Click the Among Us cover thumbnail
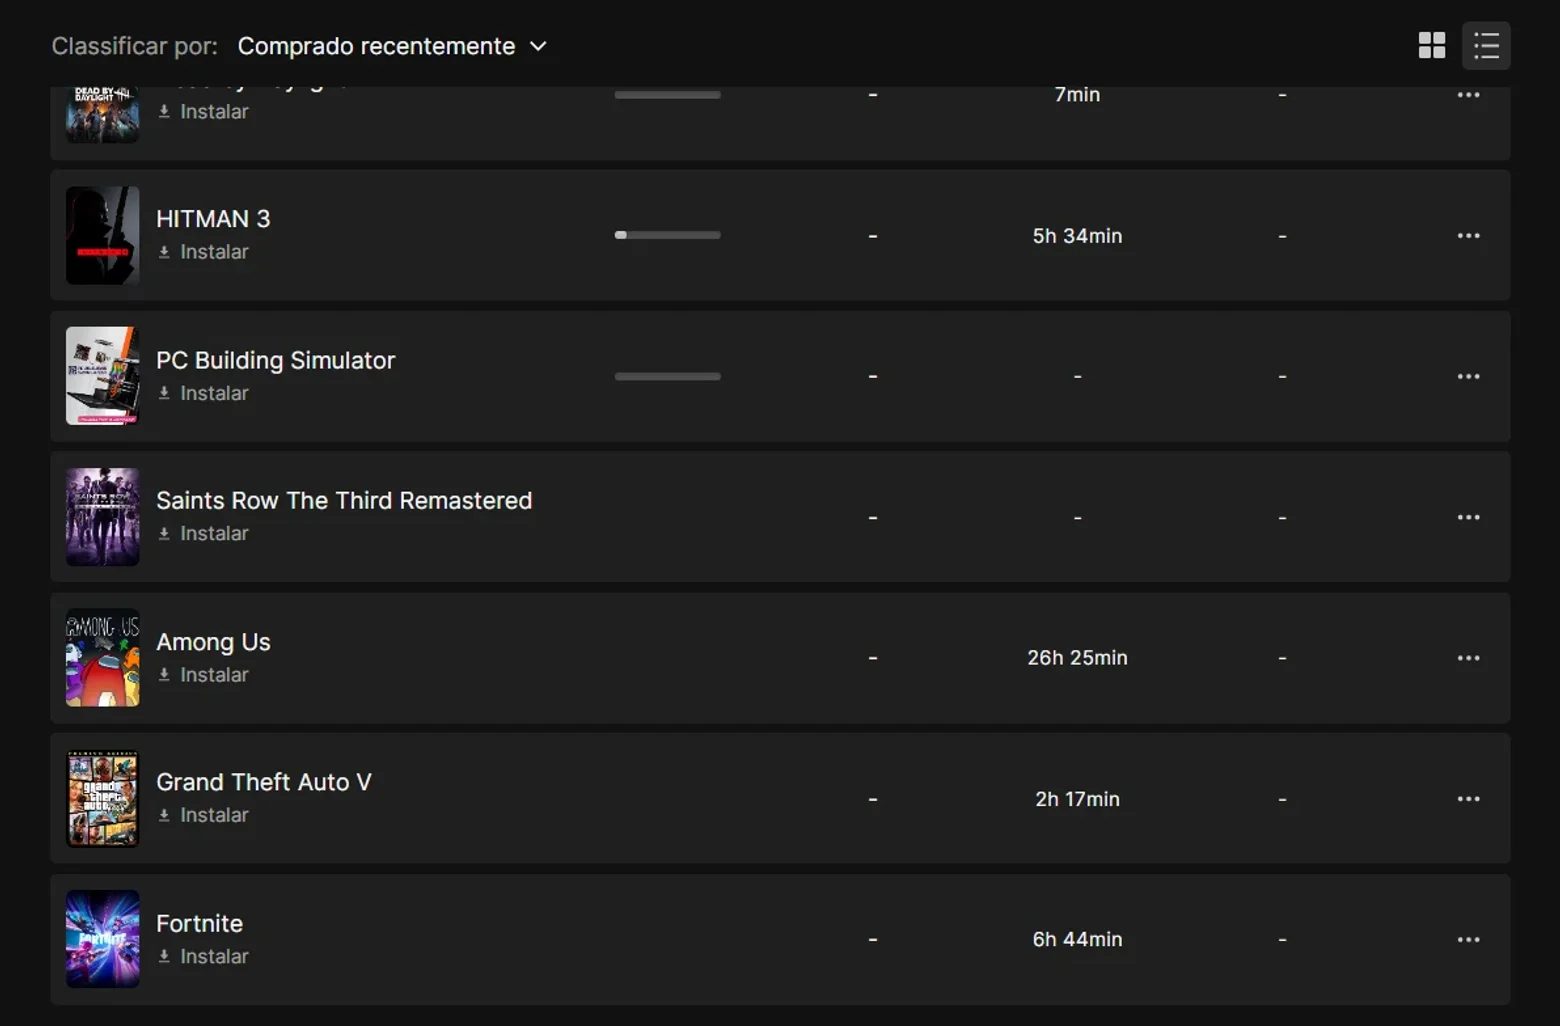This screenshot has height=1026, width=1560. 103,658
